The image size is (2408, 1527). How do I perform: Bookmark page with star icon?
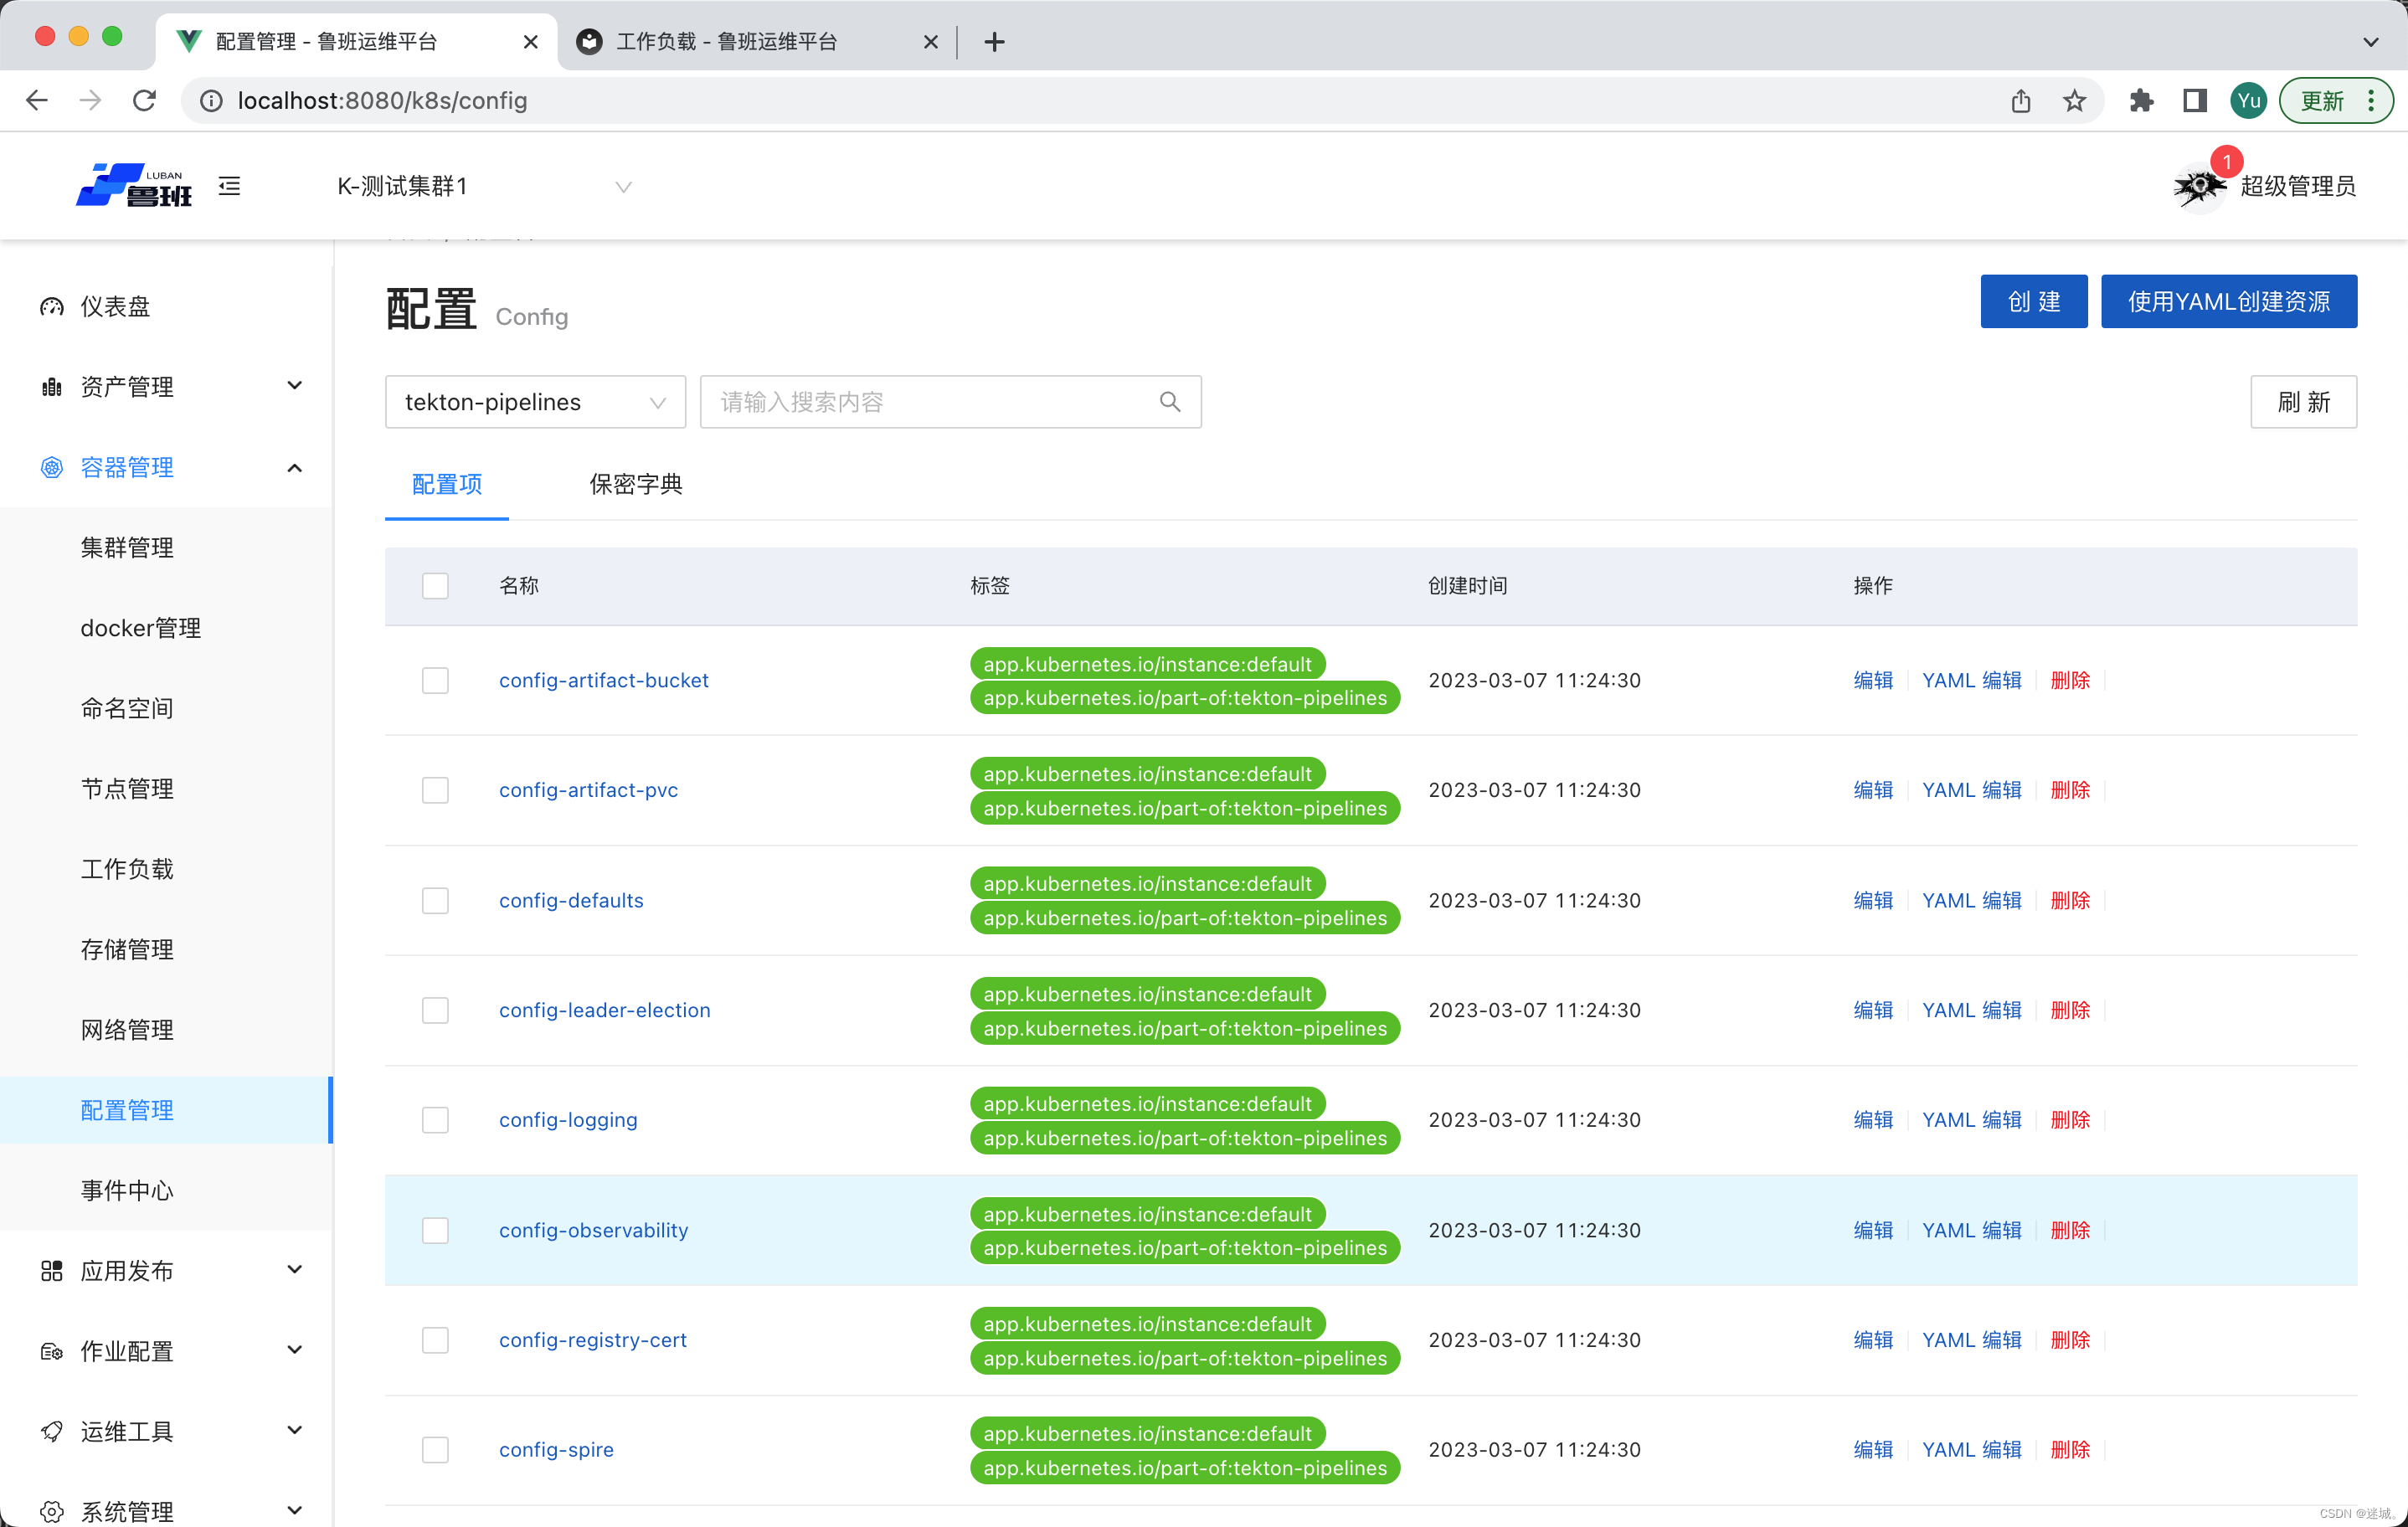[2074, 101]
